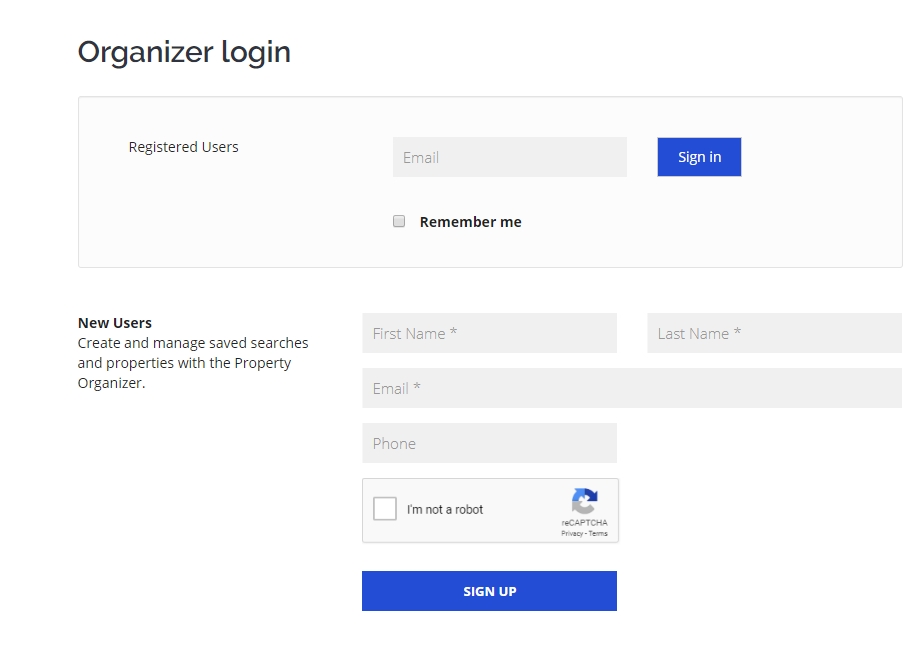Click into the First Name field

pos(489,333)
